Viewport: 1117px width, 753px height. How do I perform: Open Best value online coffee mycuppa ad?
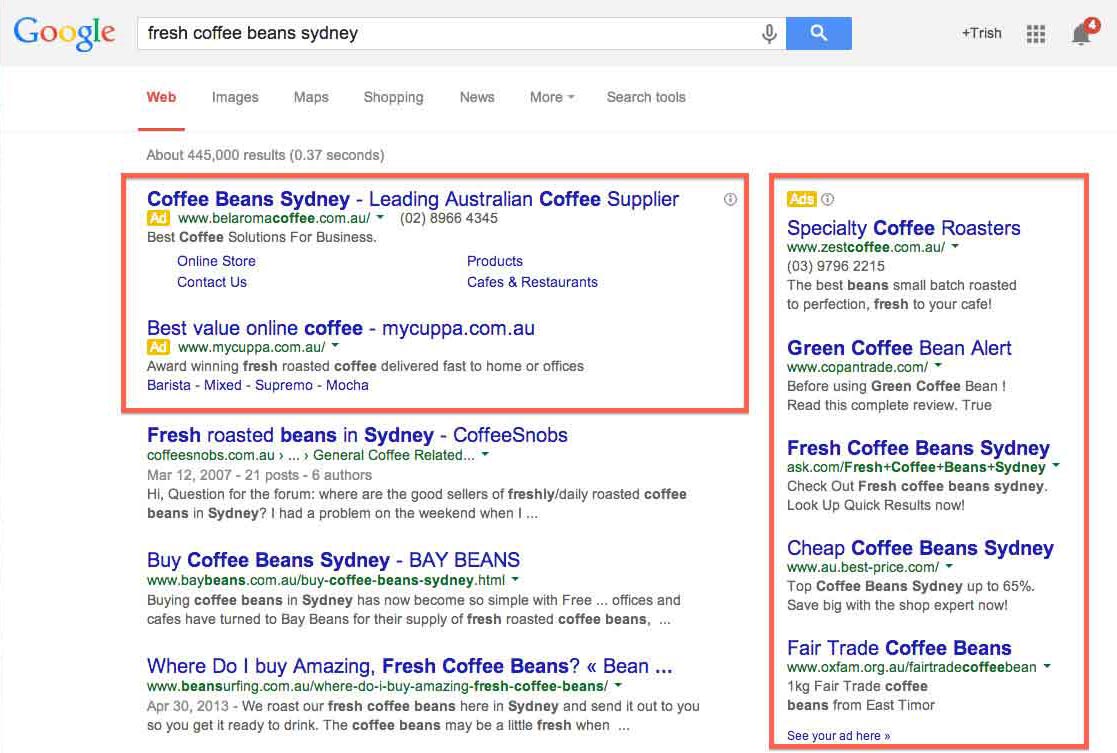[x=341, y=328]
